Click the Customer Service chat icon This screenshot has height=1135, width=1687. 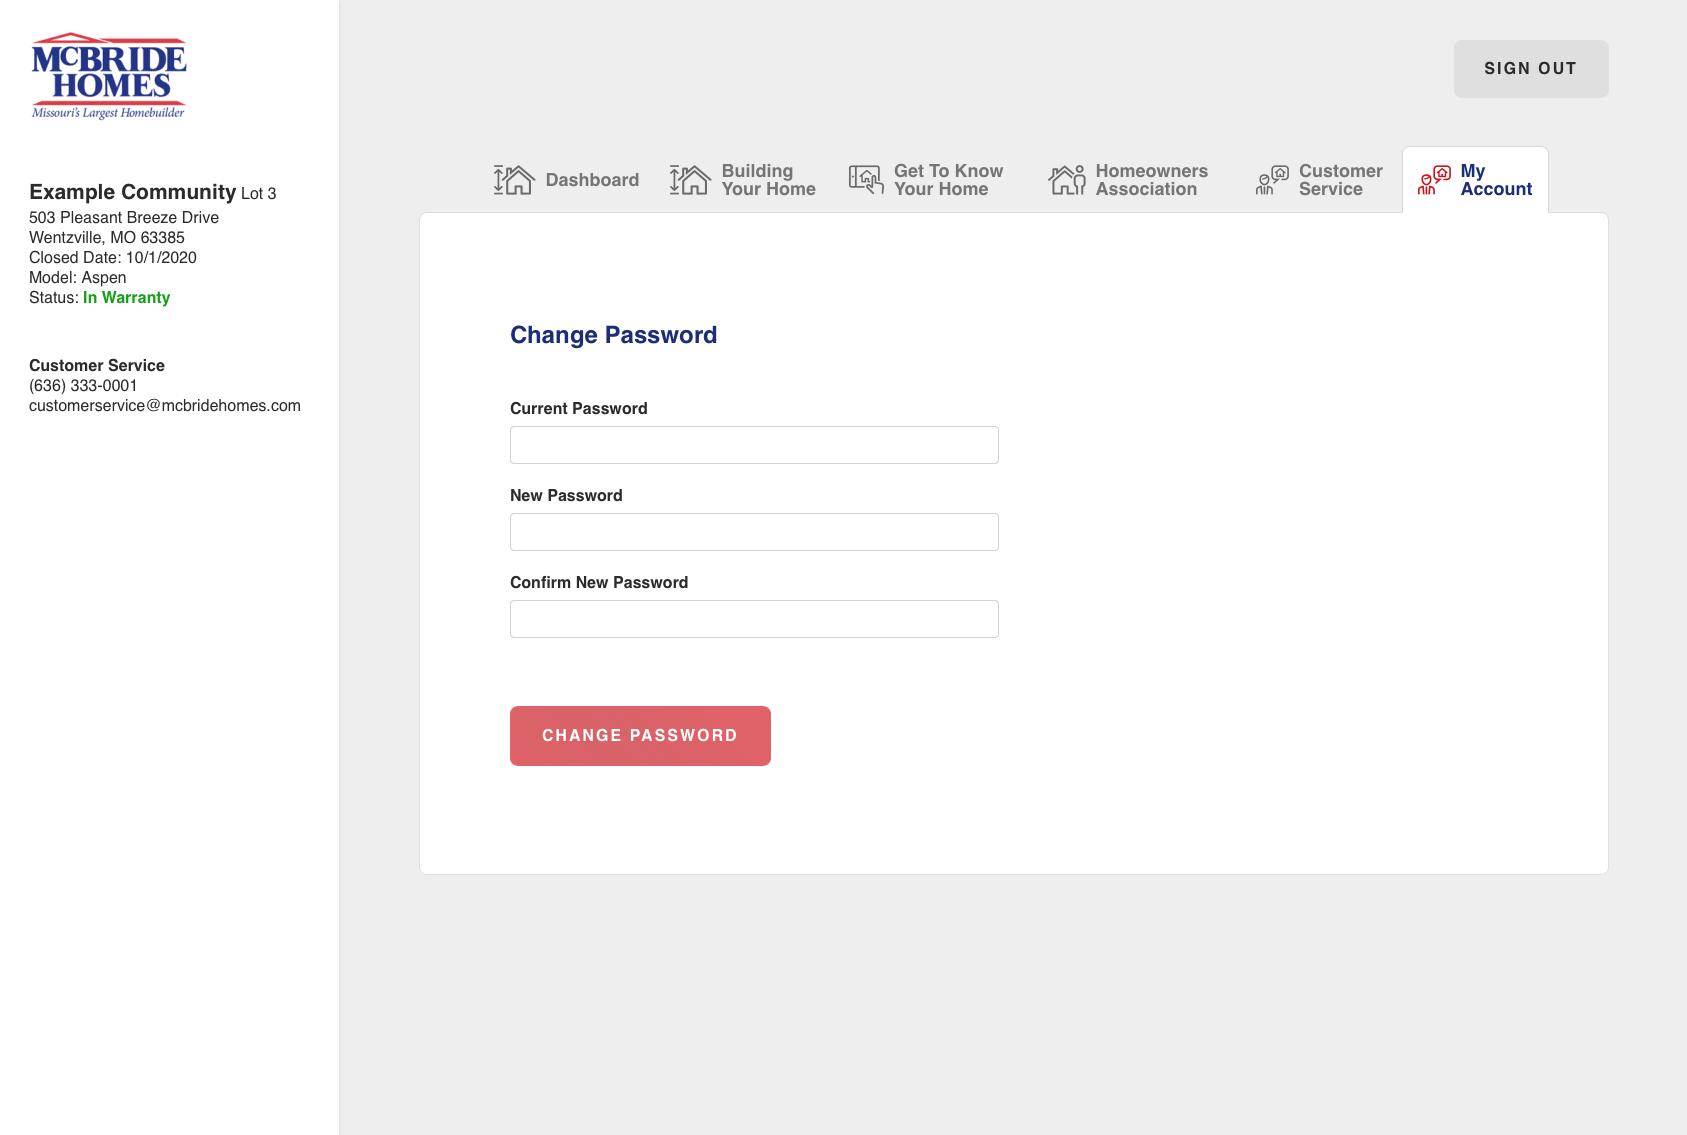tap(1272, 180)
